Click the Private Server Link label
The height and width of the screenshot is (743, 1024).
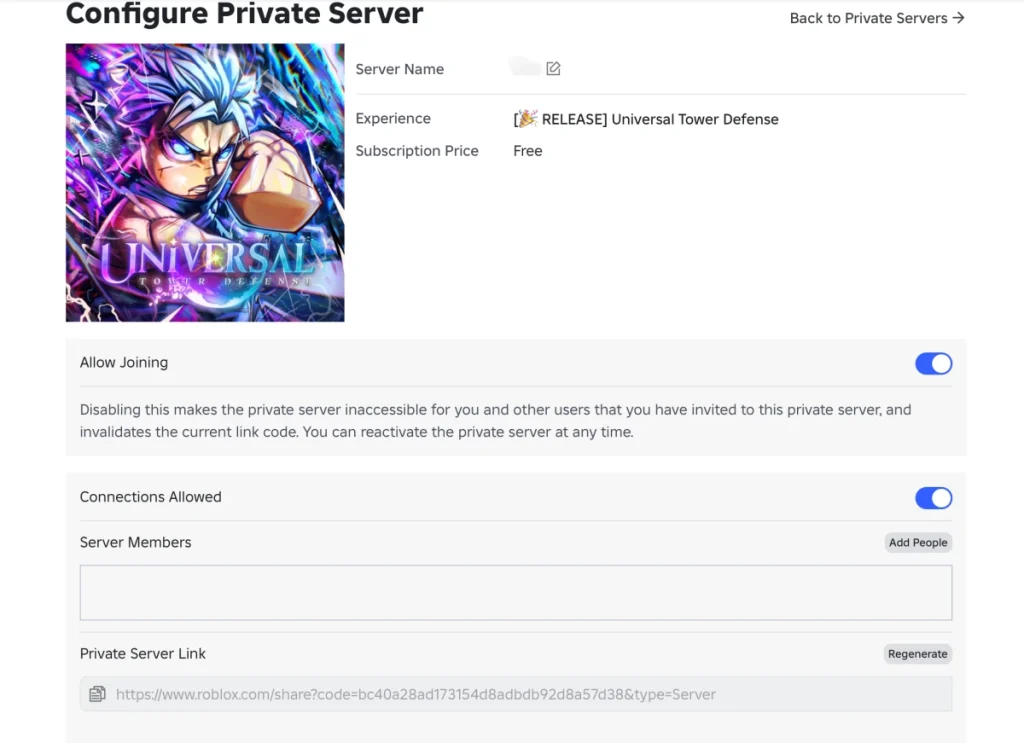[142, 654]
